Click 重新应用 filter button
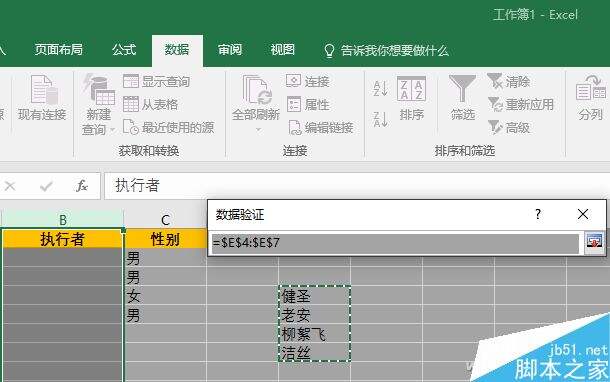Viewport: 610px width, 382px height. coord(520,104)
